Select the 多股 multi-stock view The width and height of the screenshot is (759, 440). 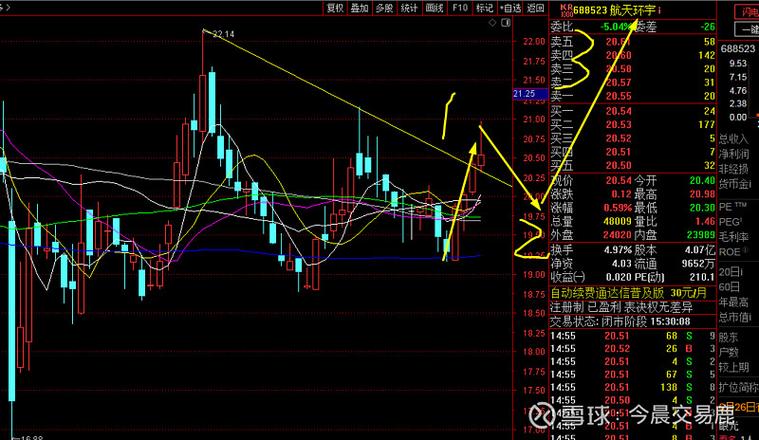[385, 7]
